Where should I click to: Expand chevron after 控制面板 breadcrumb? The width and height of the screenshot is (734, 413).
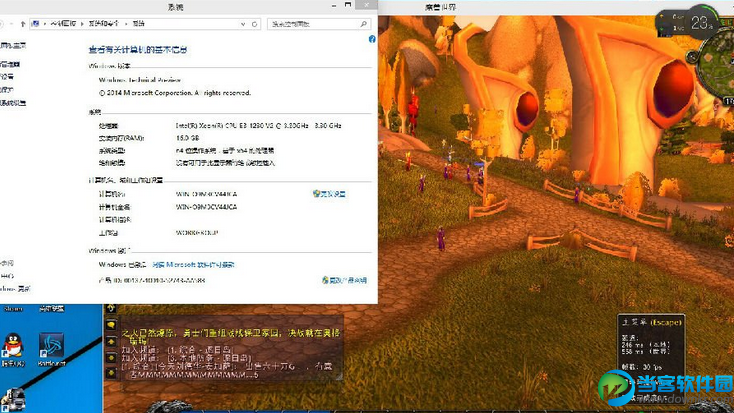point(82,23)
